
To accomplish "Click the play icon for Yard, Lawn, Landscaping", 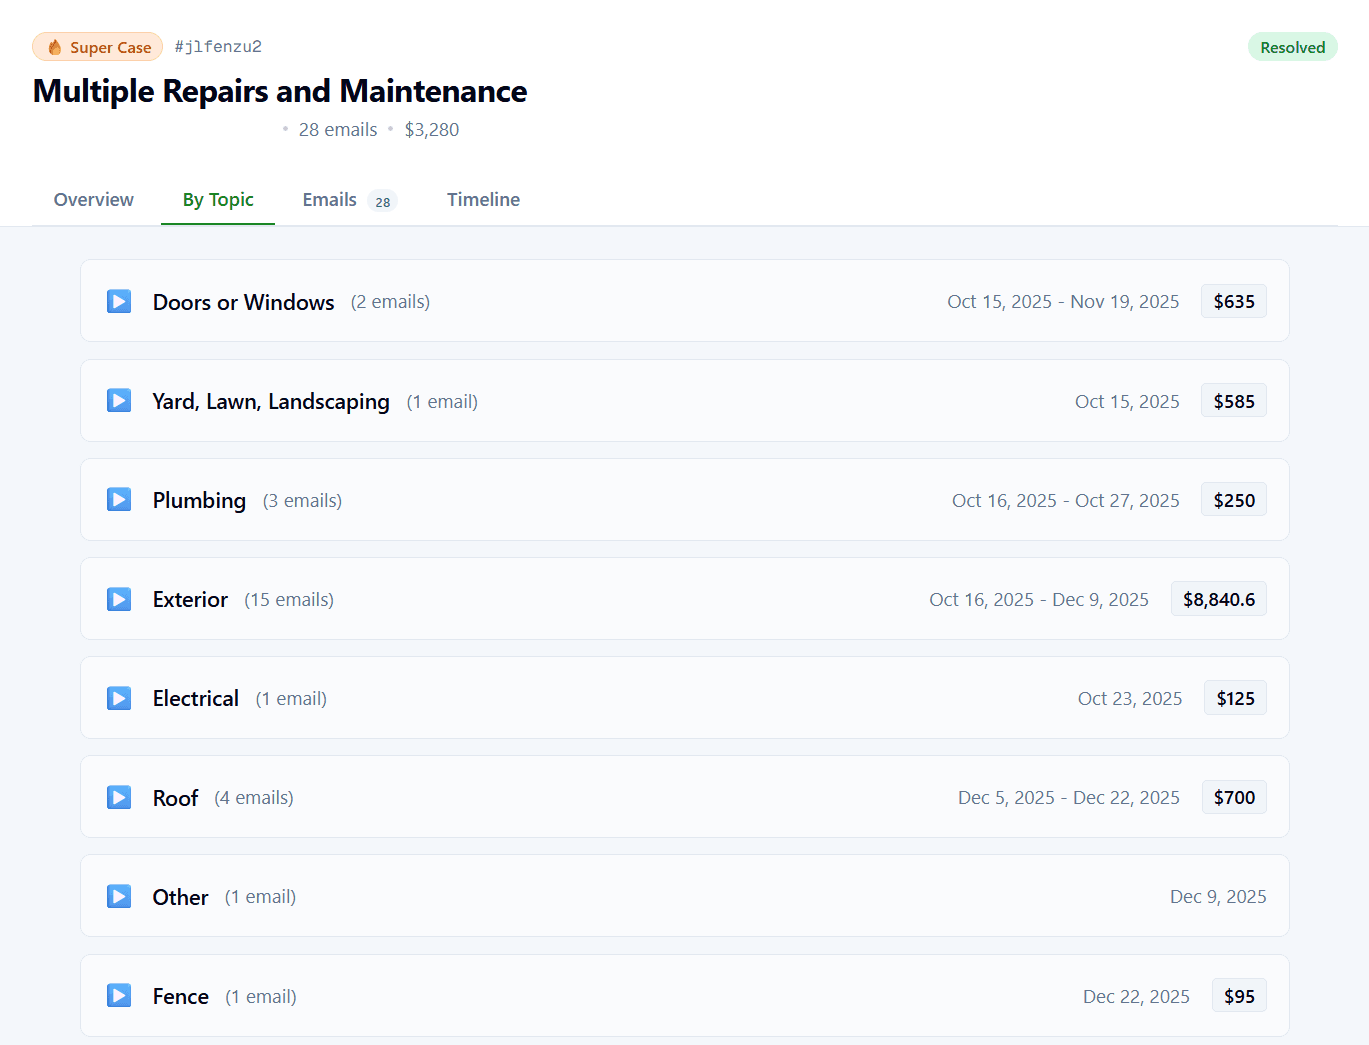I will (x=118, y=400).
